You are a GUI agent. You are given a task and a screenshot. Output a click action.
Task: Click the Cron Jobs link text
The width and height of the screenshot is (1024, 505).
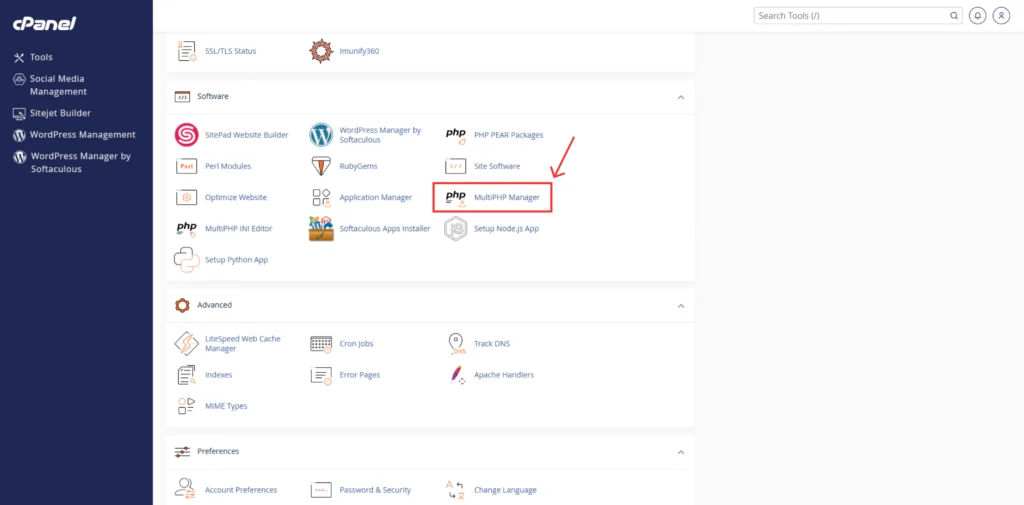click(357, 344)
